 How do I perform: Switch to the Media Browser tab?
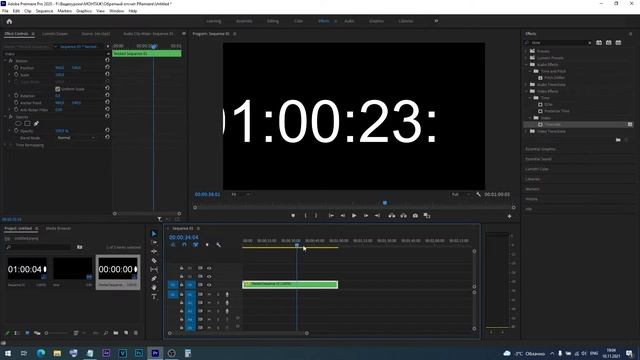pos(58,229)
